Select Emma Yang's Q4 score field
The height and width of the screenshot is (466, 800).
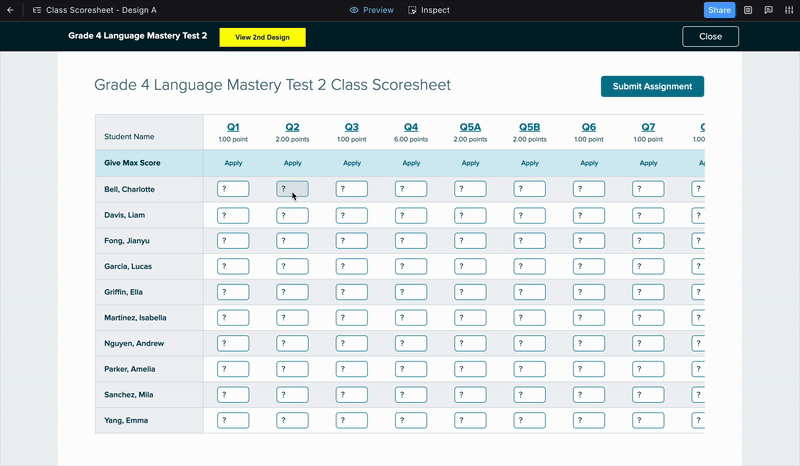tap(411, 420)
